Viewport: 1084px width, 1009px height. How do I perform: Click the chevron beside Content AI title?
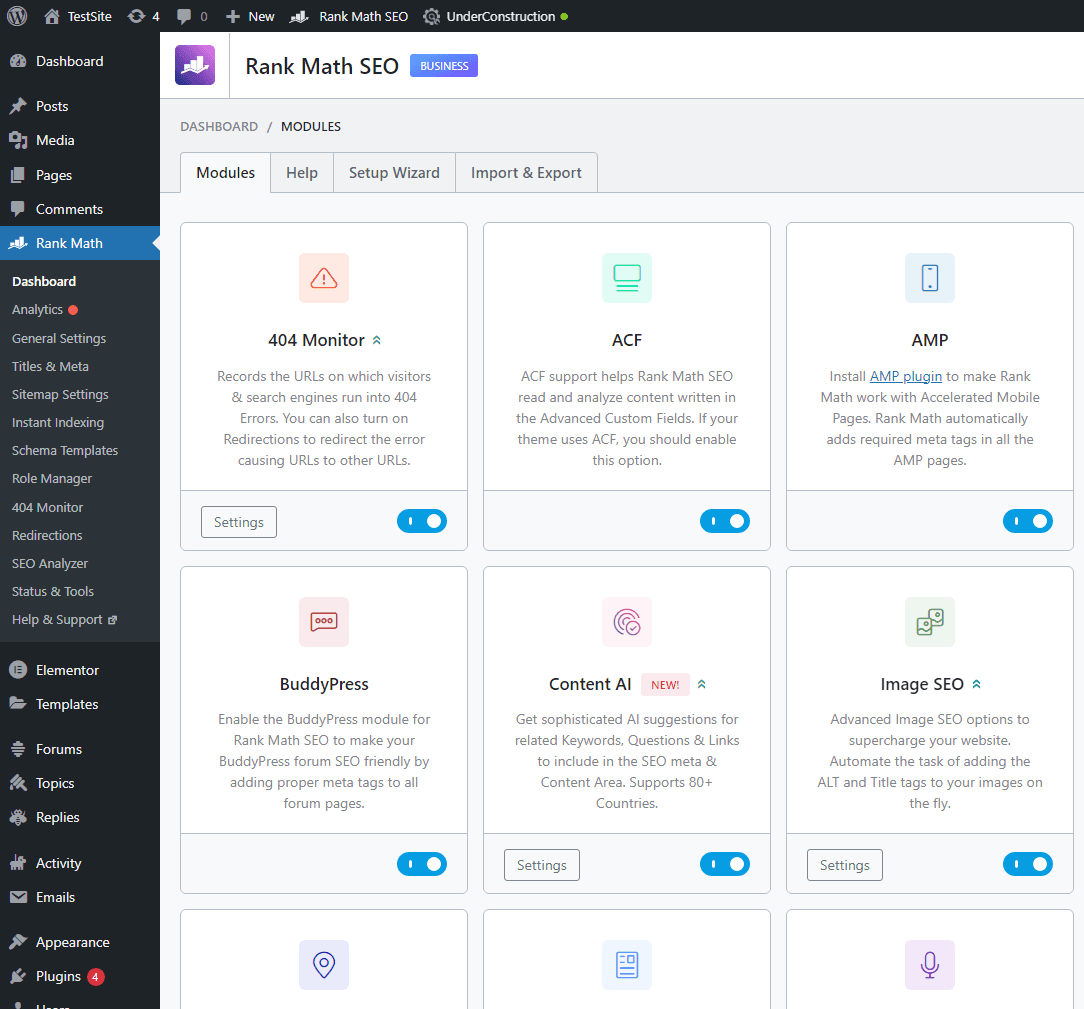coord(702,684)
